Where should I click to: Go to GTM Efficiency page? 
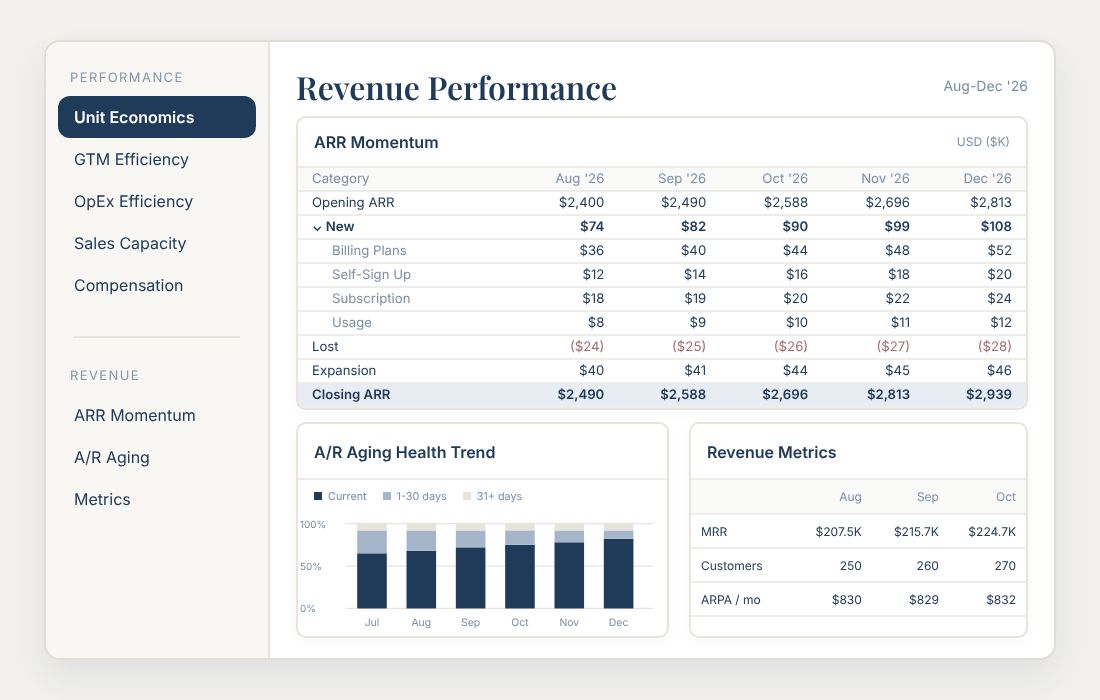click(131, 159)
